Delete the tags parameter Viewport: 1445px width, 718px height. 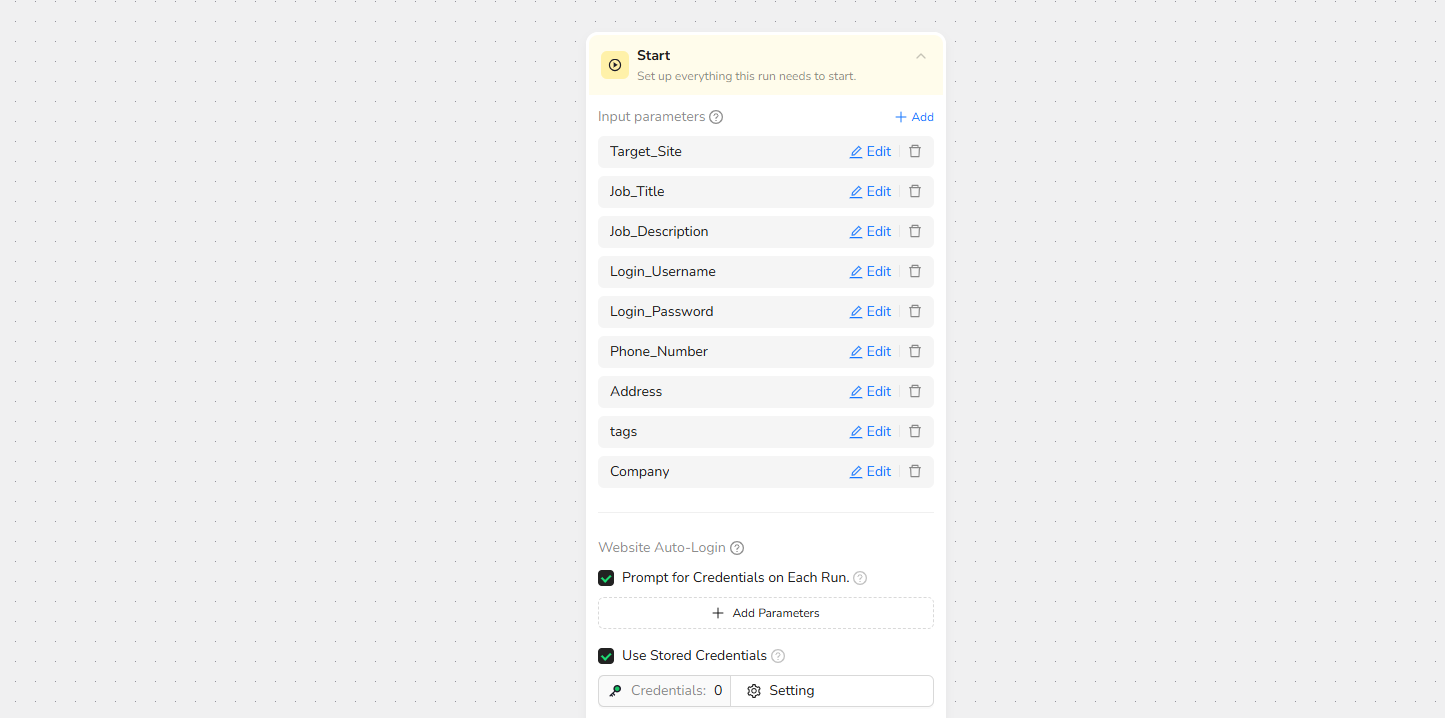tap(914, 432)
